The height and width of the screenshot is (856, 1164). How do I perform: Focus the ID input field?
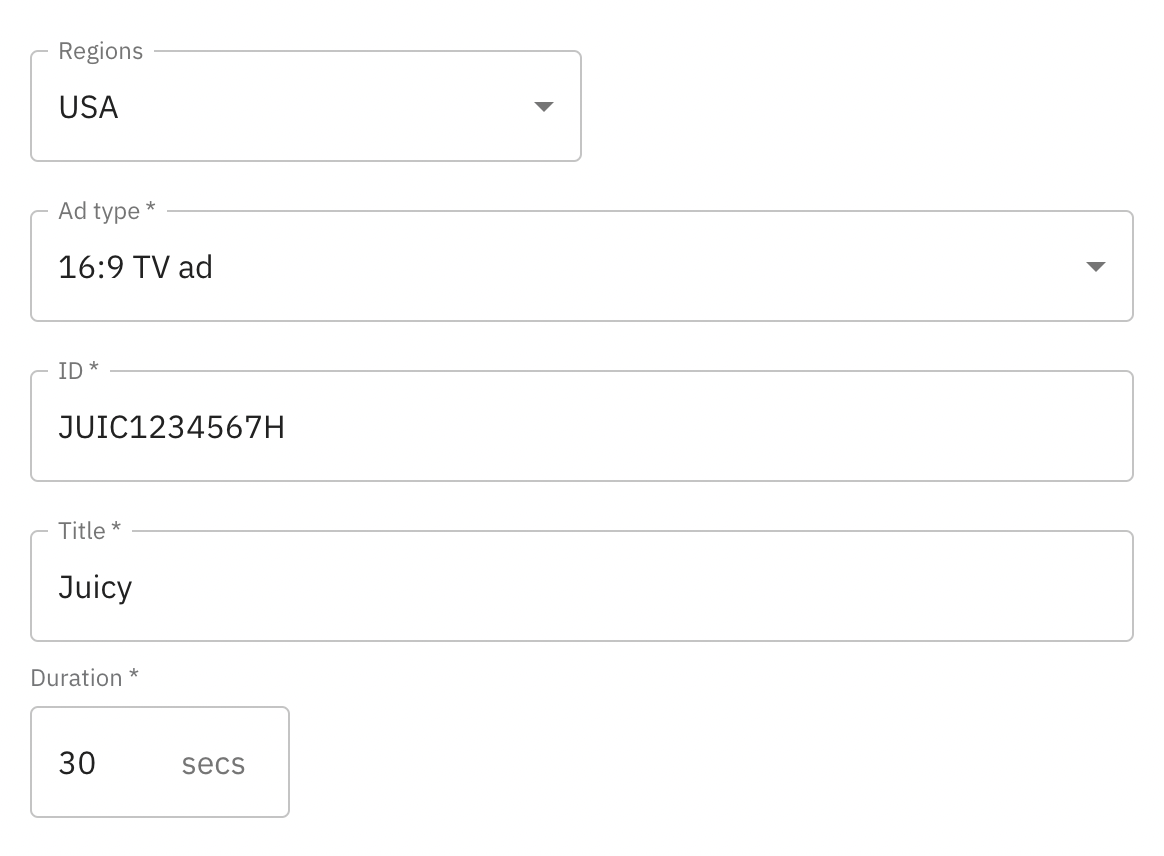coord(580,427)
